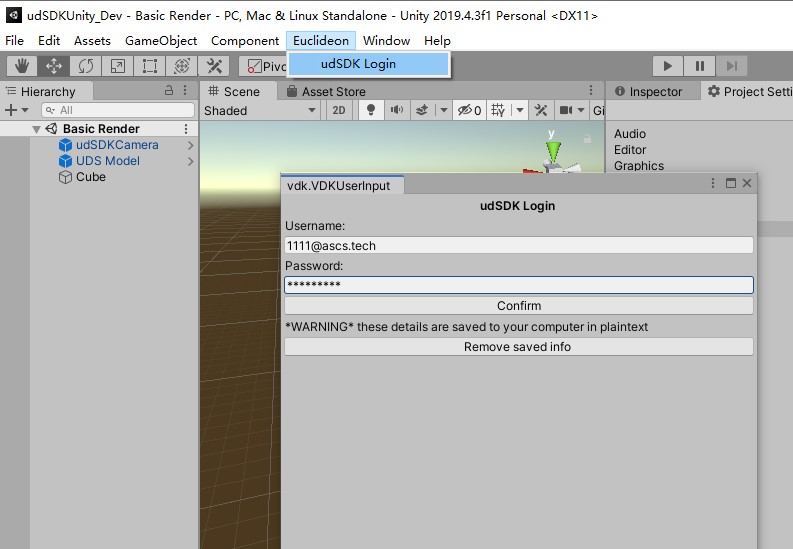Open the Assets menu
Image resolution: width=793 pixels, height=549 pixels.
click(x=92, y=40)
